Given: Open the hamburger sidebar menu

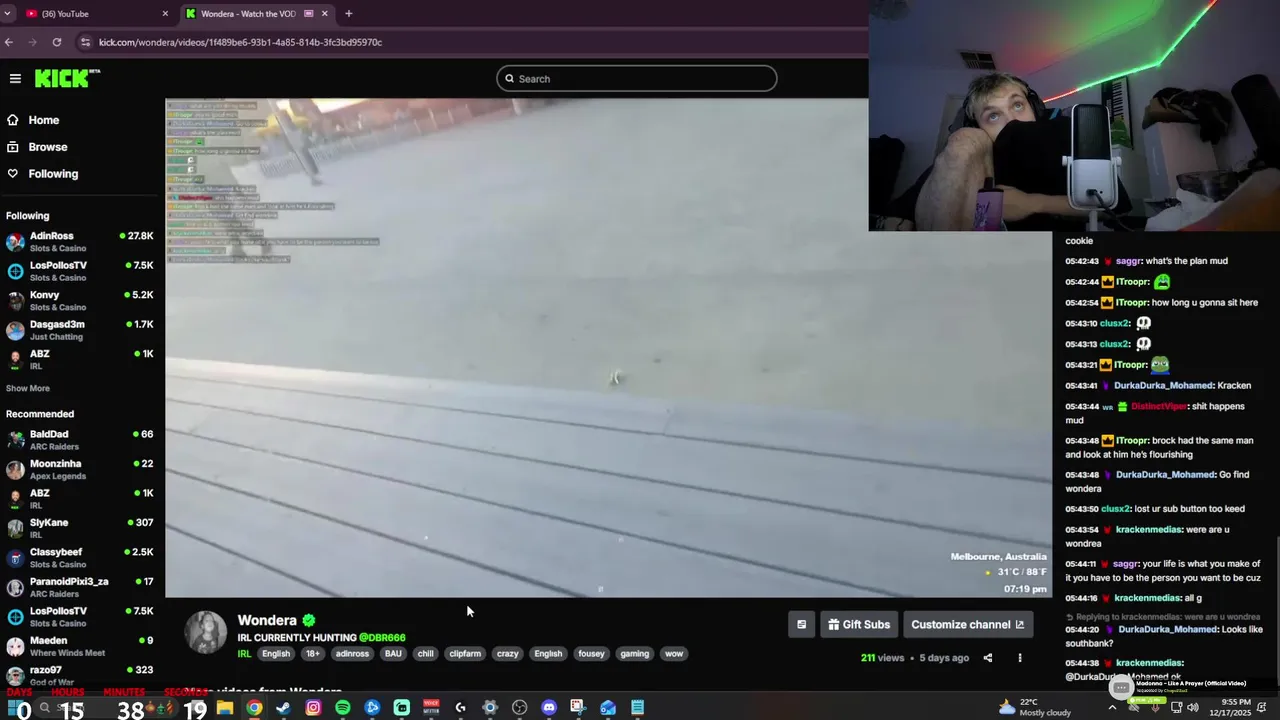Looking at the screenshot, I should [15, 78].
